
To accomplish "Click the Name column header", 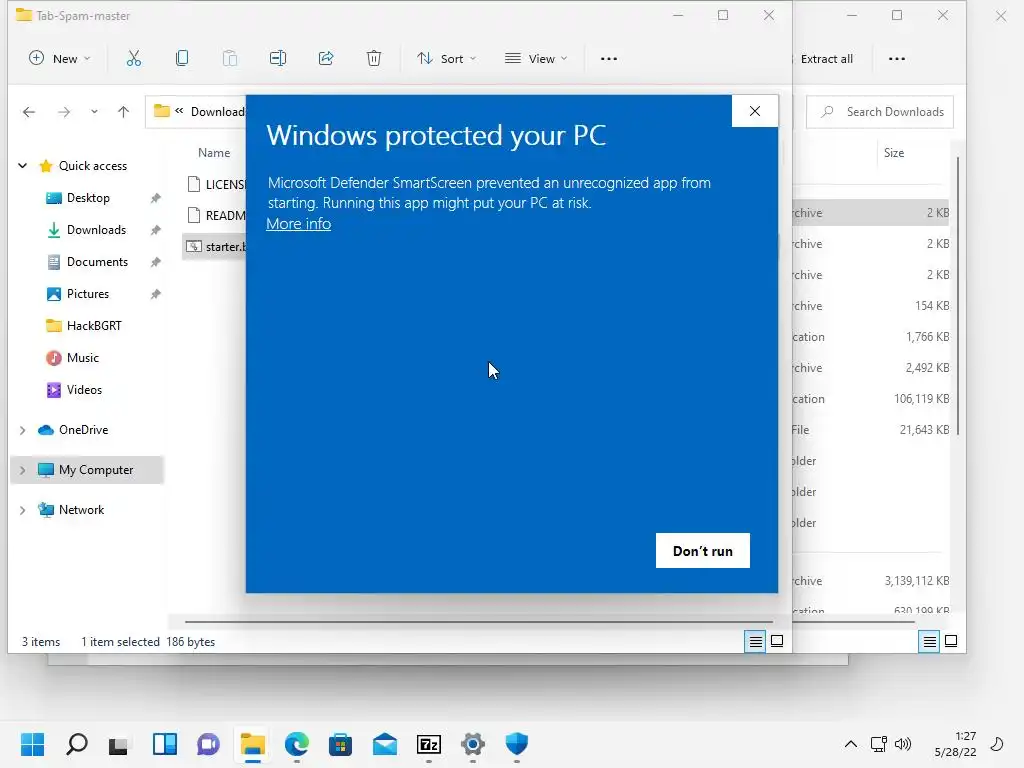I will pos(214,153).
